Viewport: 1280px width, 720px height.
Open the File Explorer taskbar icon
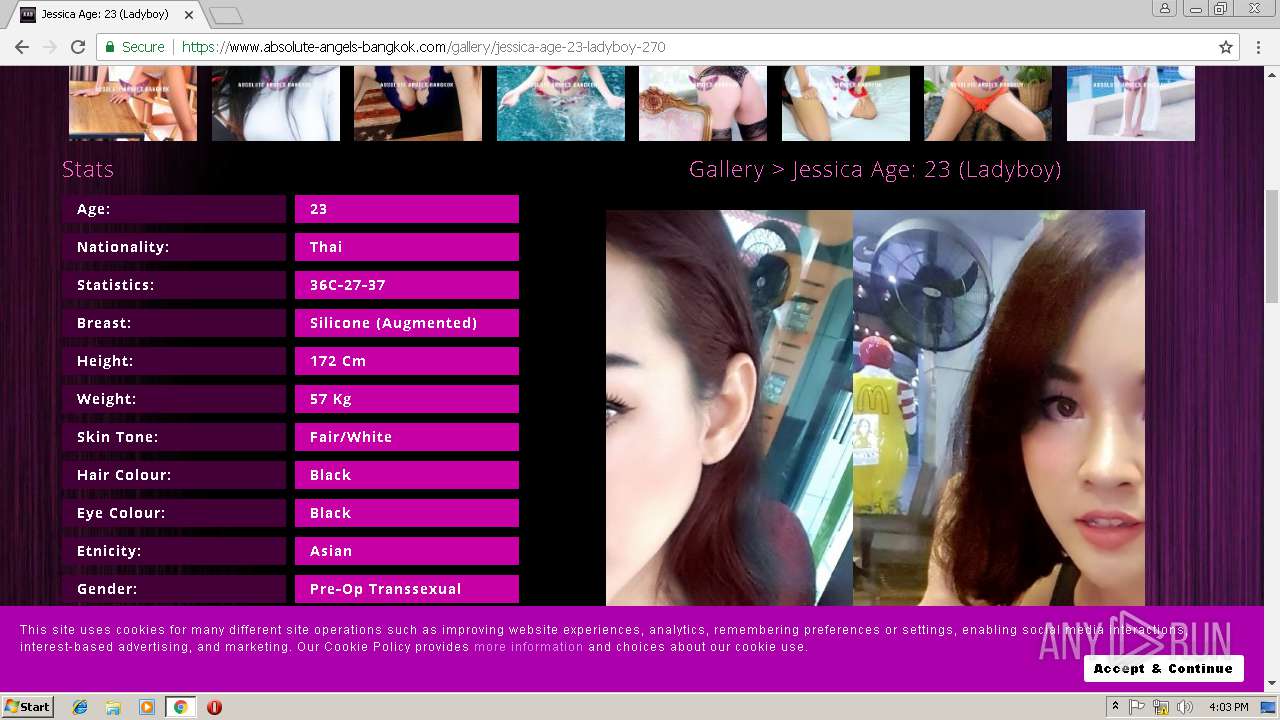click(x=113, y=707)
